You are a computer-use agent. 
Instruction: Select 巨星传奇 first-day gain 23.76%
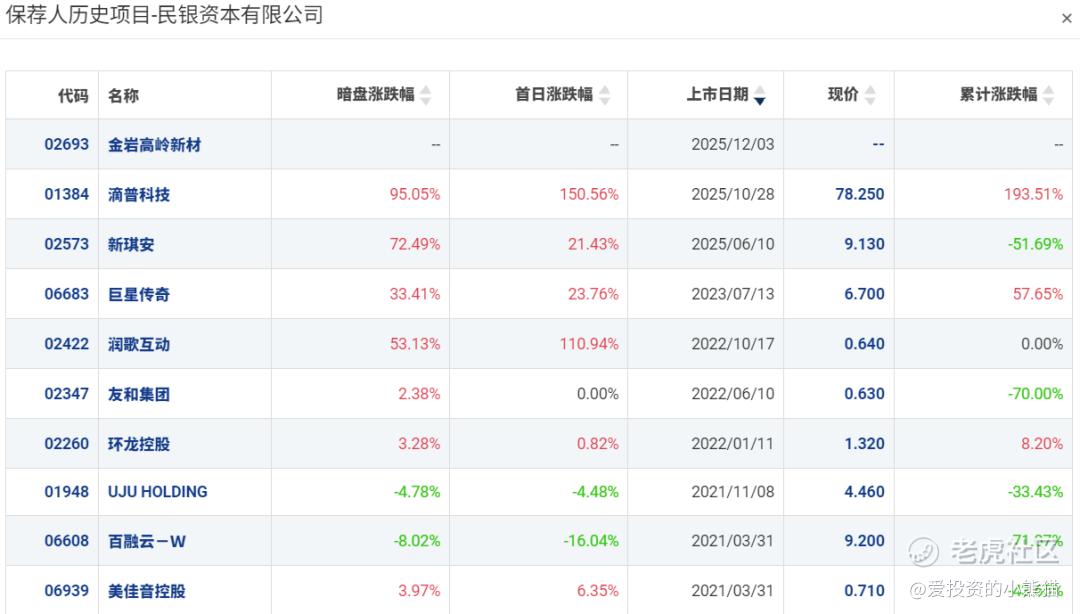(x=593, y=294)
